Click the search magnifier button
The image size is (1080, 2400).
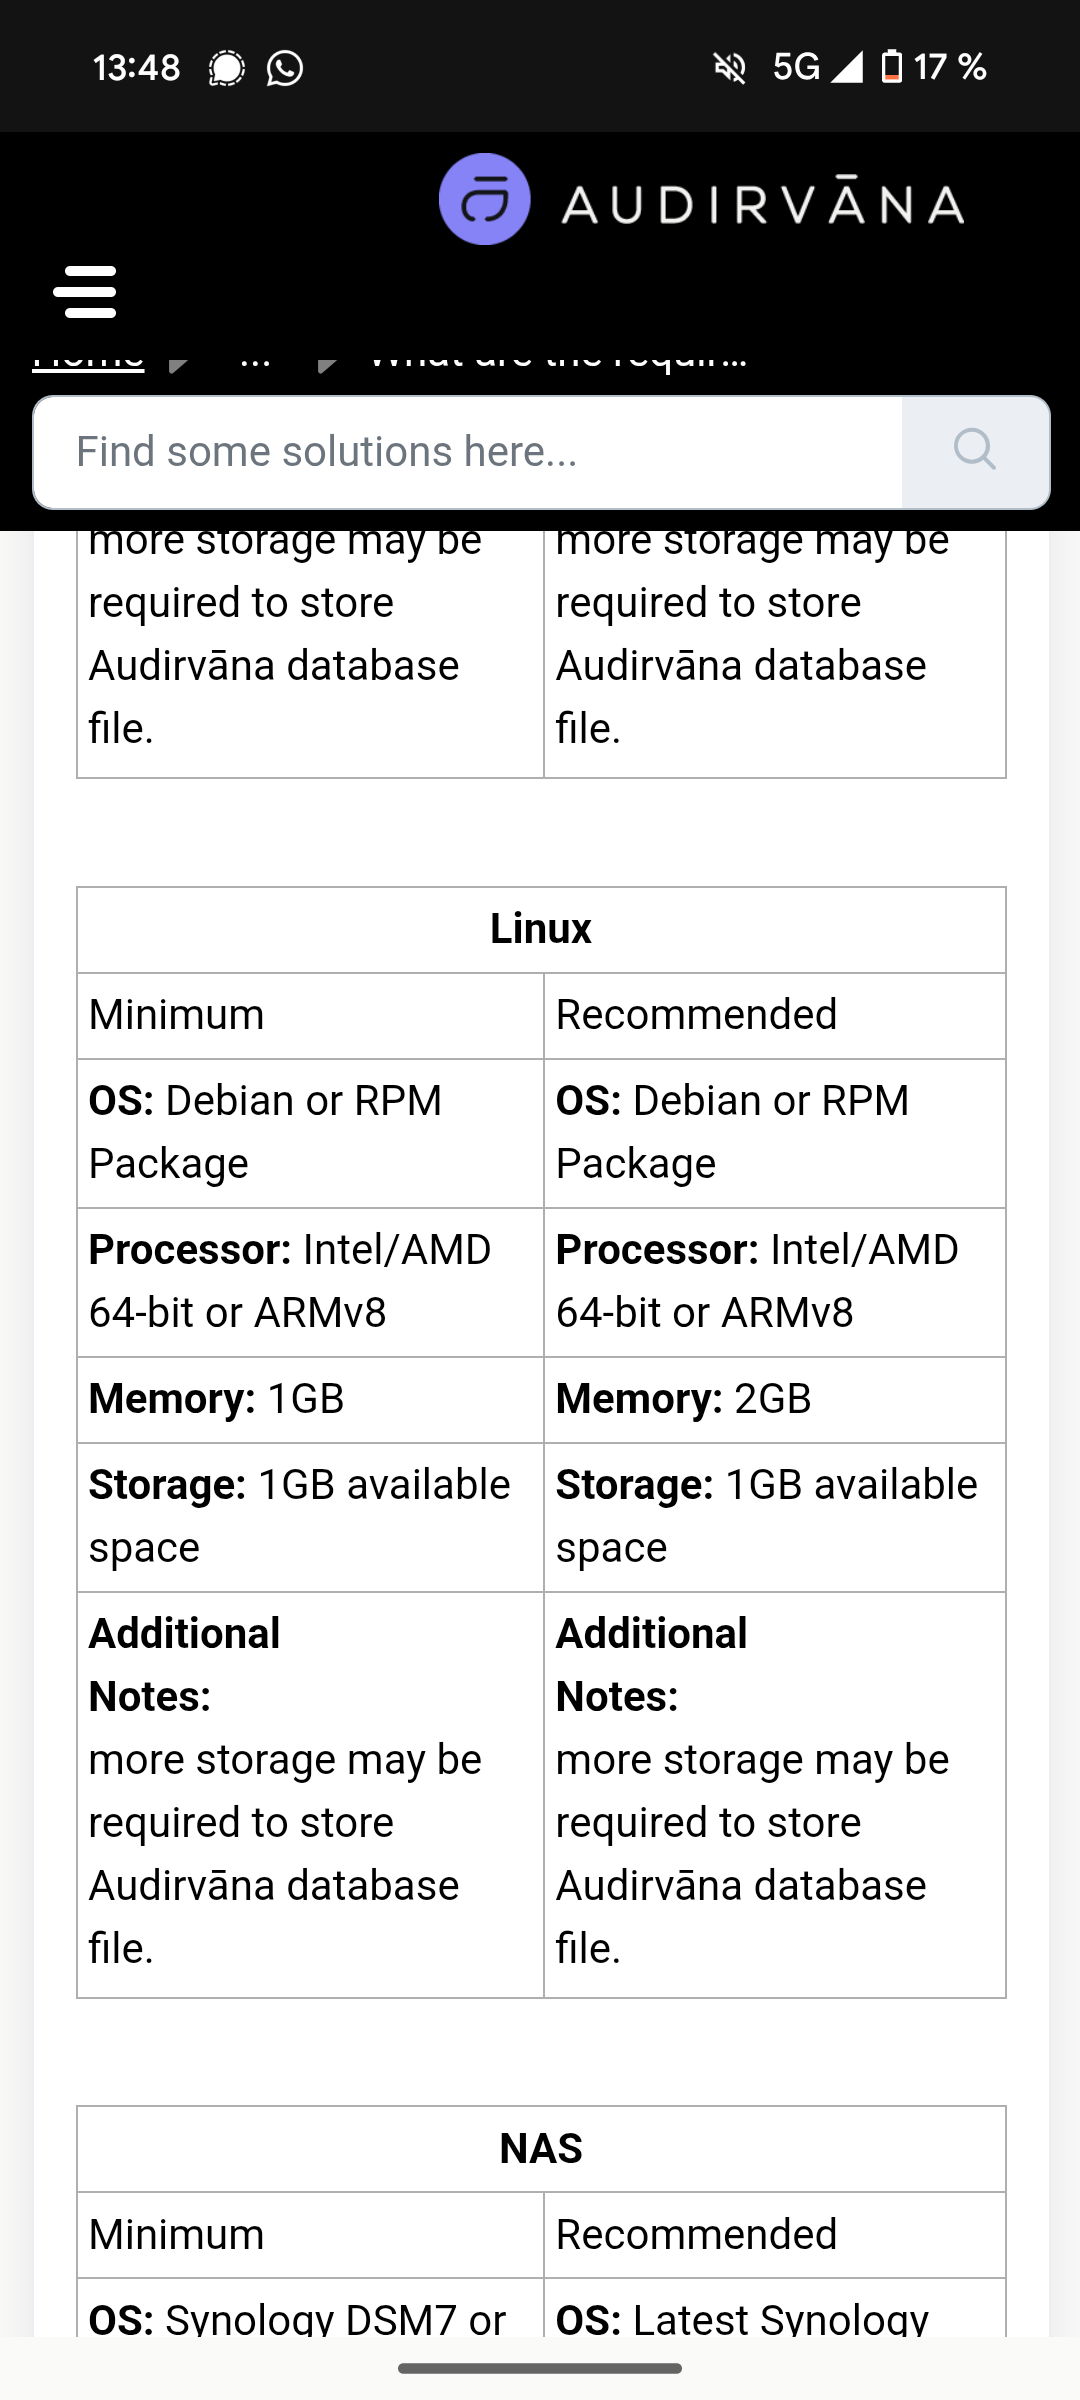[x=975, y=452]
